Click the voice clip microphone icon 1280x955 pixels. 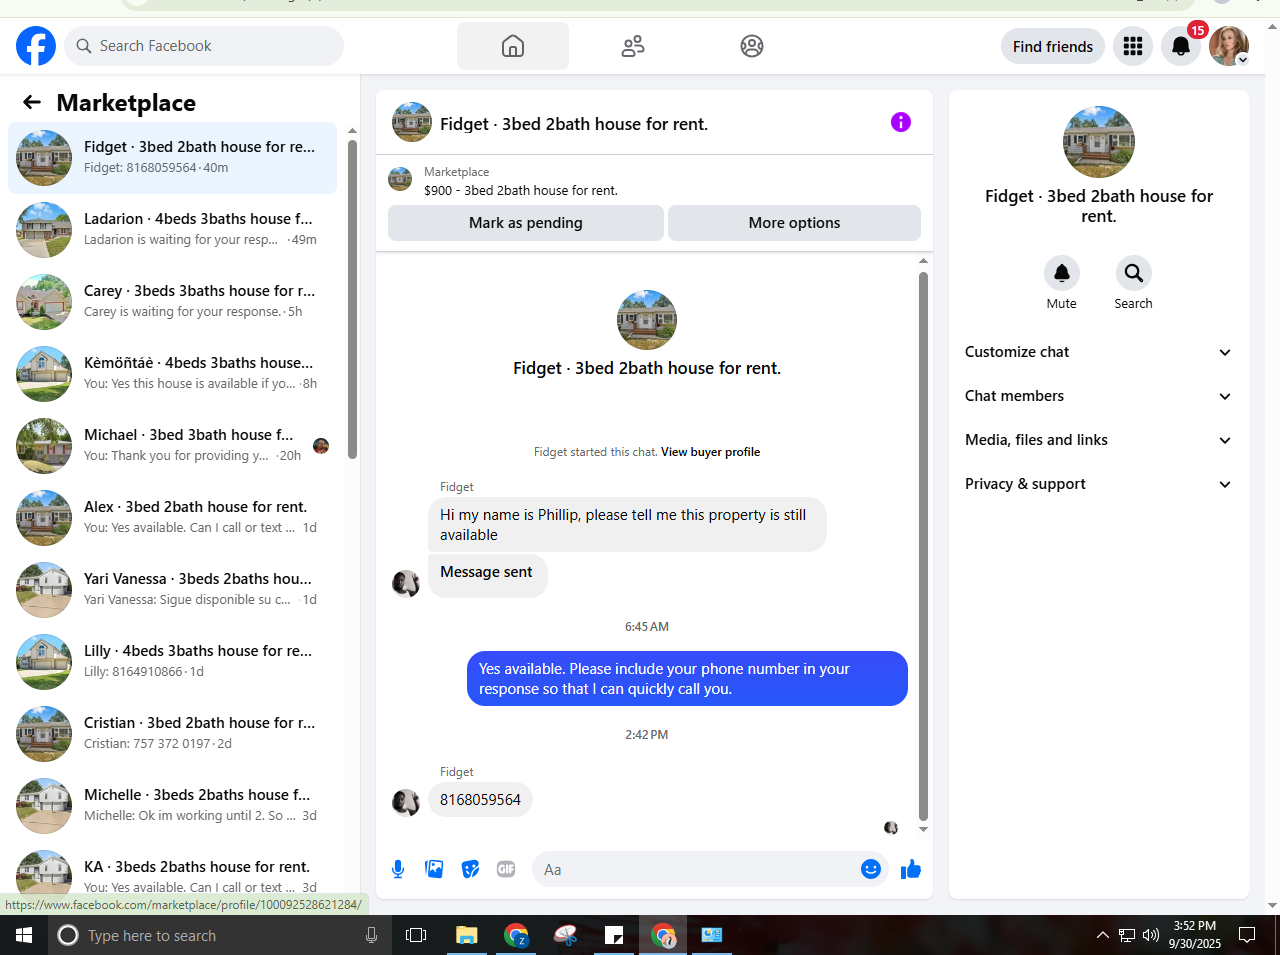click(x=398, y=869)
